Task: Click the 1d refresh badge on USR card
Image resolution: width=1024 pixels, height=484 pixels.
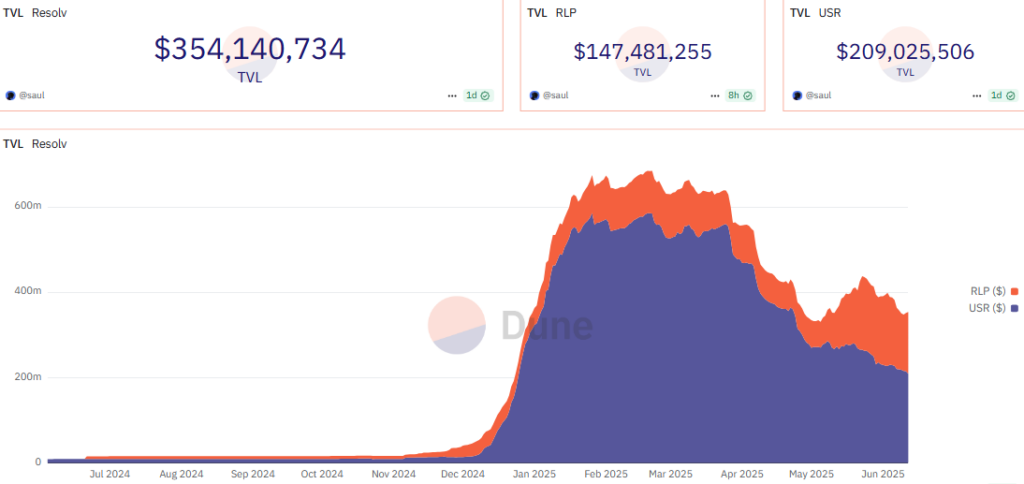Action: tap(1003, 95)
